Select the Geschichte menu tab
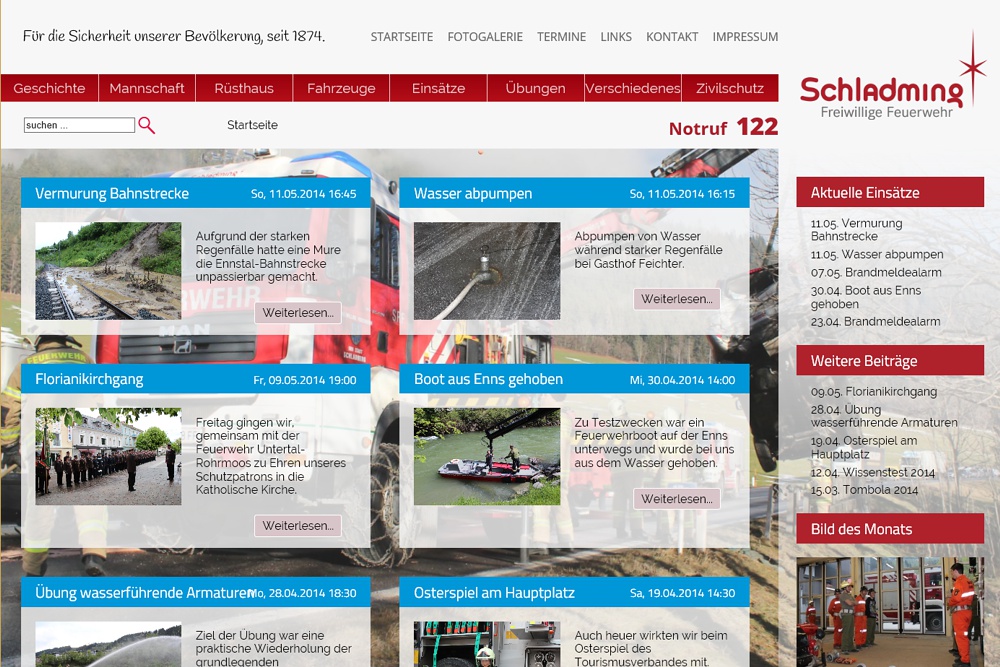The width and height of the screenshot is (1000, 667). click(x=49, y=88)
